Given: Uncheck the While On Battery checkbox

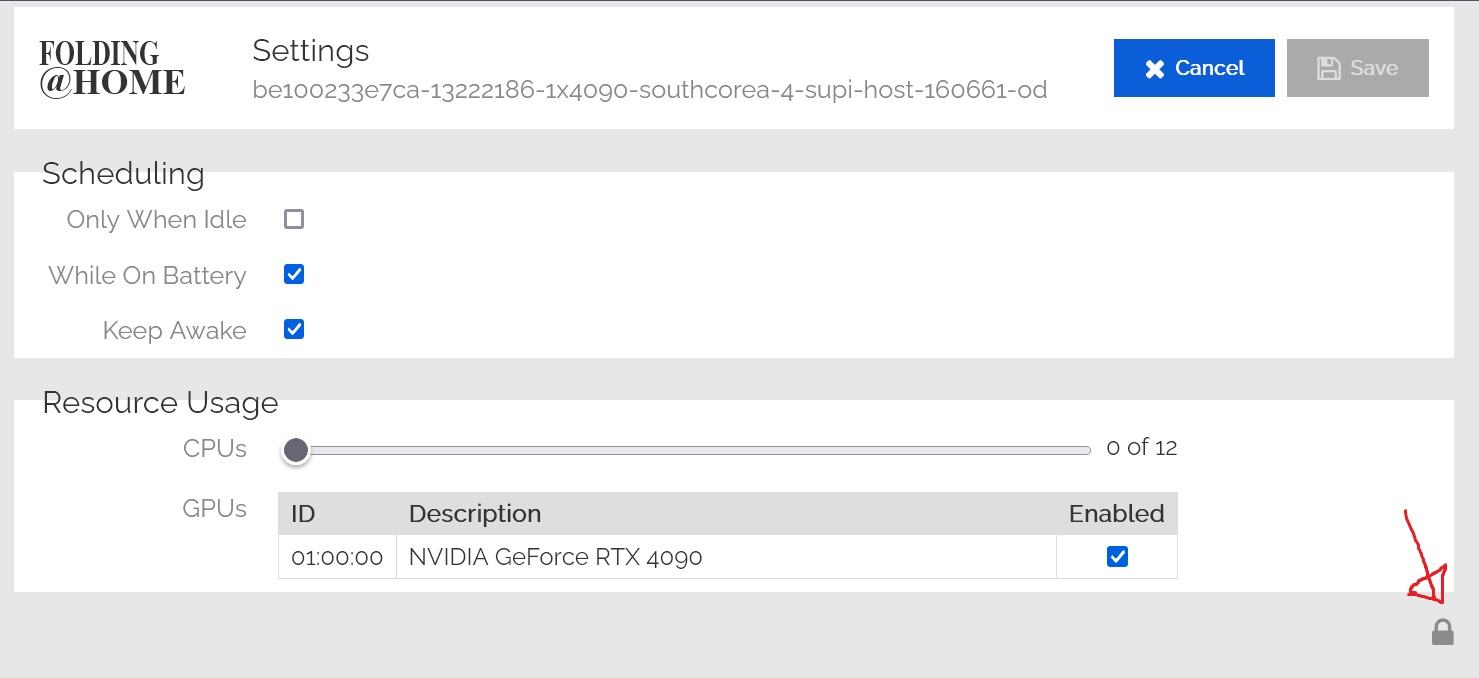Looking at the screenshot, I should (294, 274).
